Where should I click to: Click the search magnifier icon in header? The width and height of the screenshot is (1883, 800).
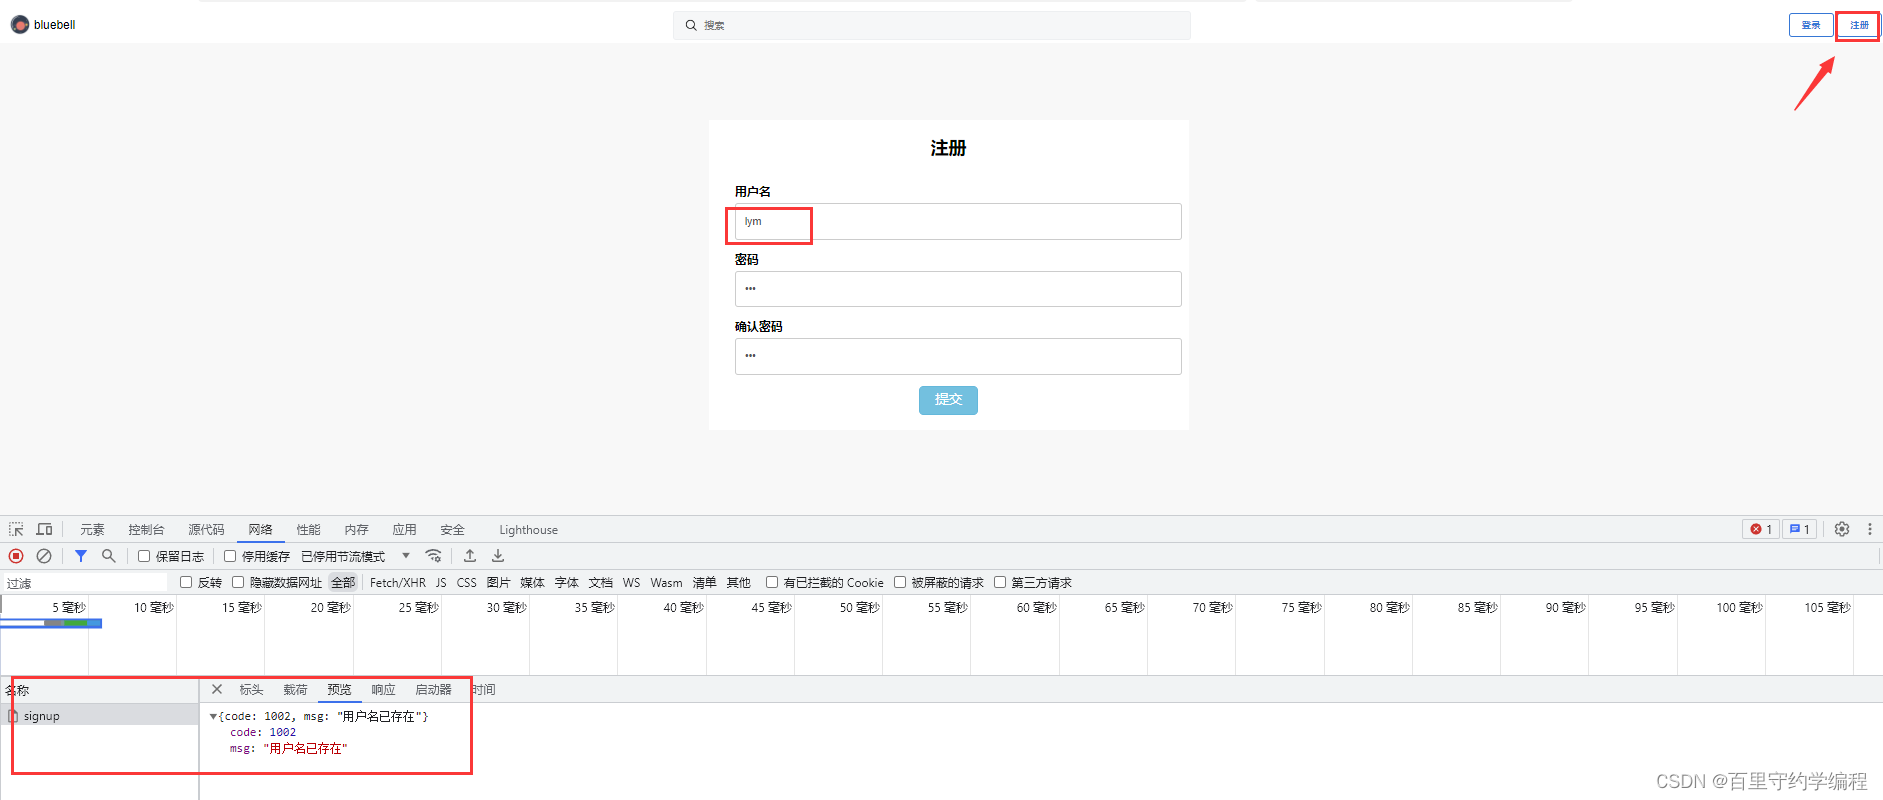coord(691,25)
